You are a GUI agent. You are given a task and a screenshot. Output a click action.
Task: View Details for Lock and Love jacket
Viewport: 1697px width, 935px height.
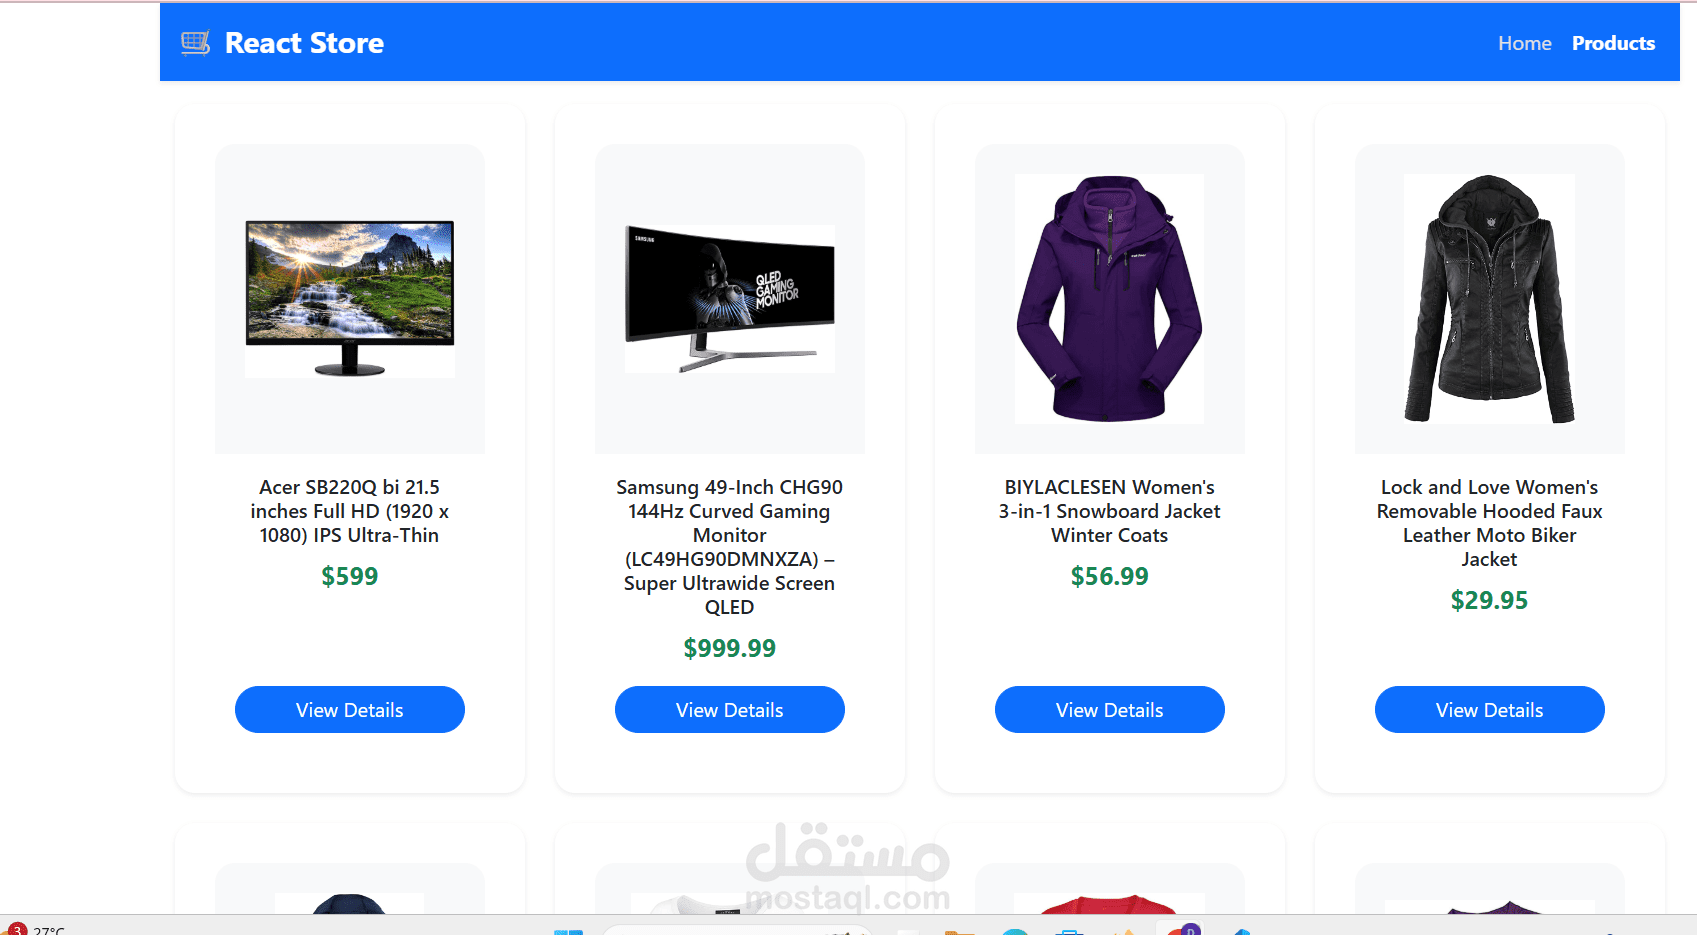click(1490, 710)
